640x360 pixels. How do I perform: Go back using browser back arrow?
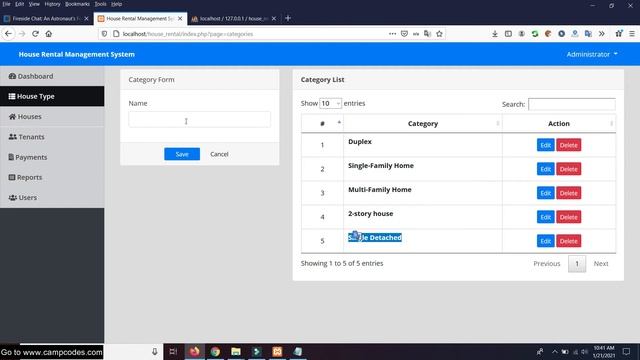pyautogui.click(x=9, y=34)
